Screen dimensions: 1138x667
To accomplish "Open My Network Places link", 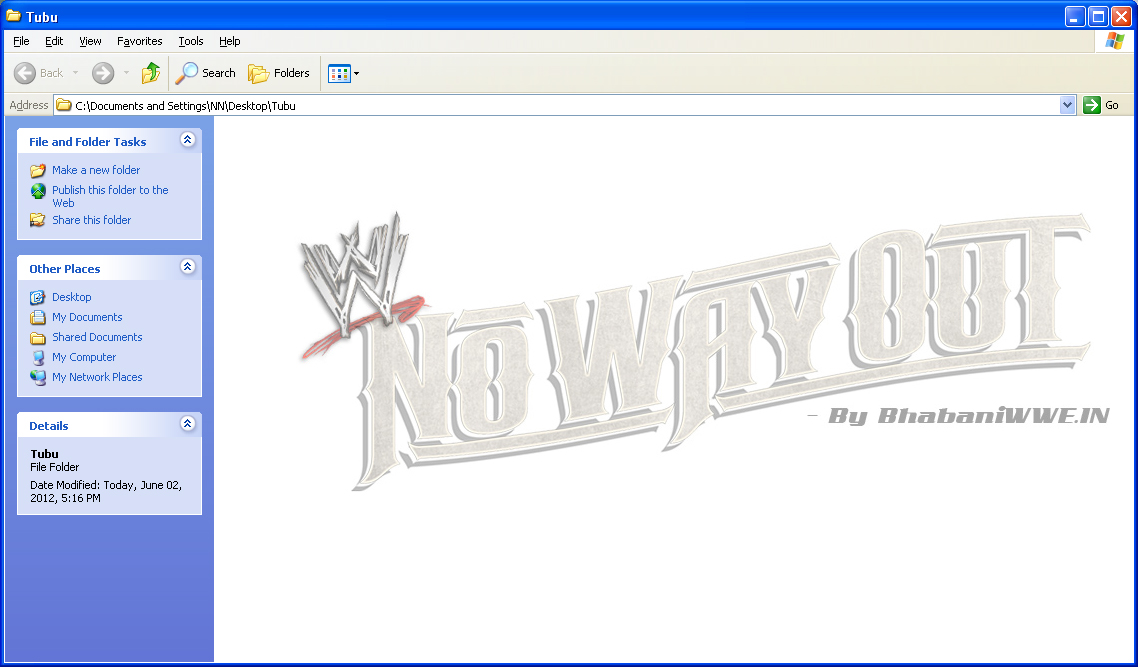I will [x=97, y=377].
